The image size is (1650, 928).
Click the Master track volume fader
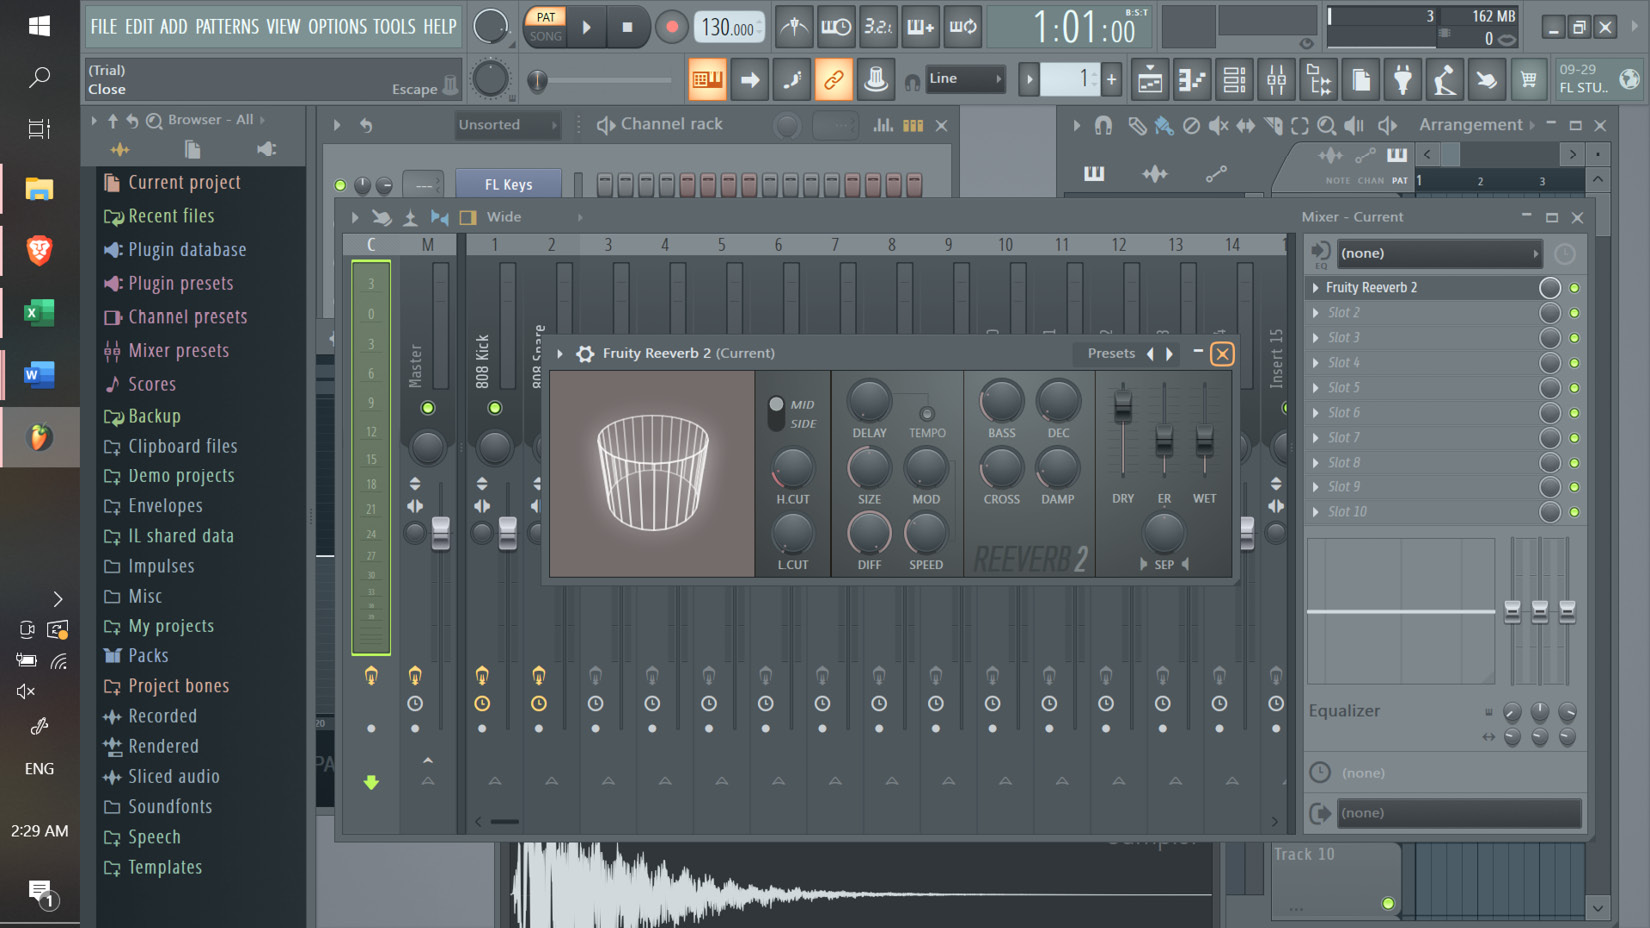(440, 533)
